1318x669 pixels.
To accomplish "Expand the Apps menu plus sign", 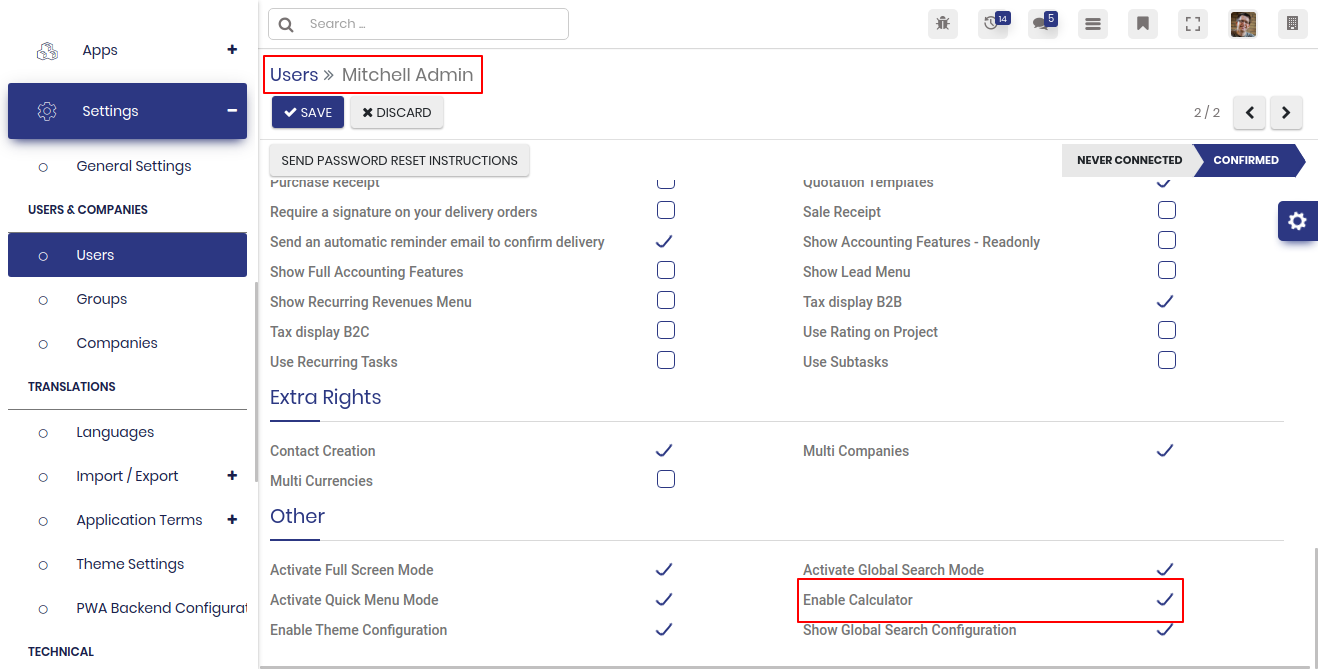I will tap(232, 50).
